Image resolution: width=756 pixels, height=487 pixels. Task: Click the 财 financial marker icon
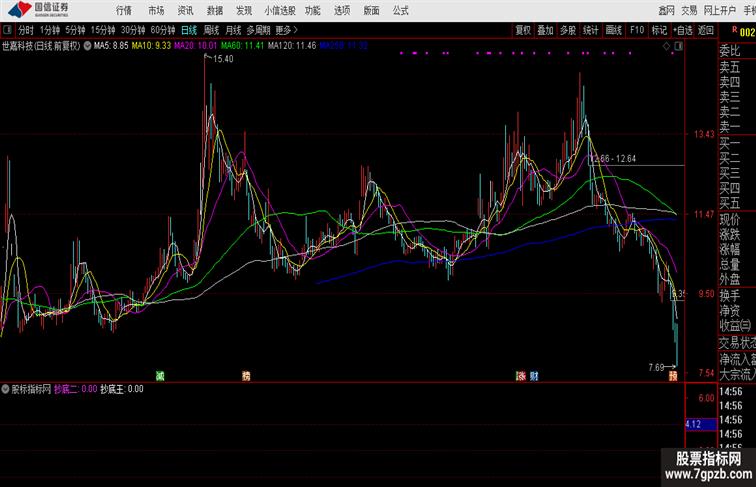coord(535,376)
